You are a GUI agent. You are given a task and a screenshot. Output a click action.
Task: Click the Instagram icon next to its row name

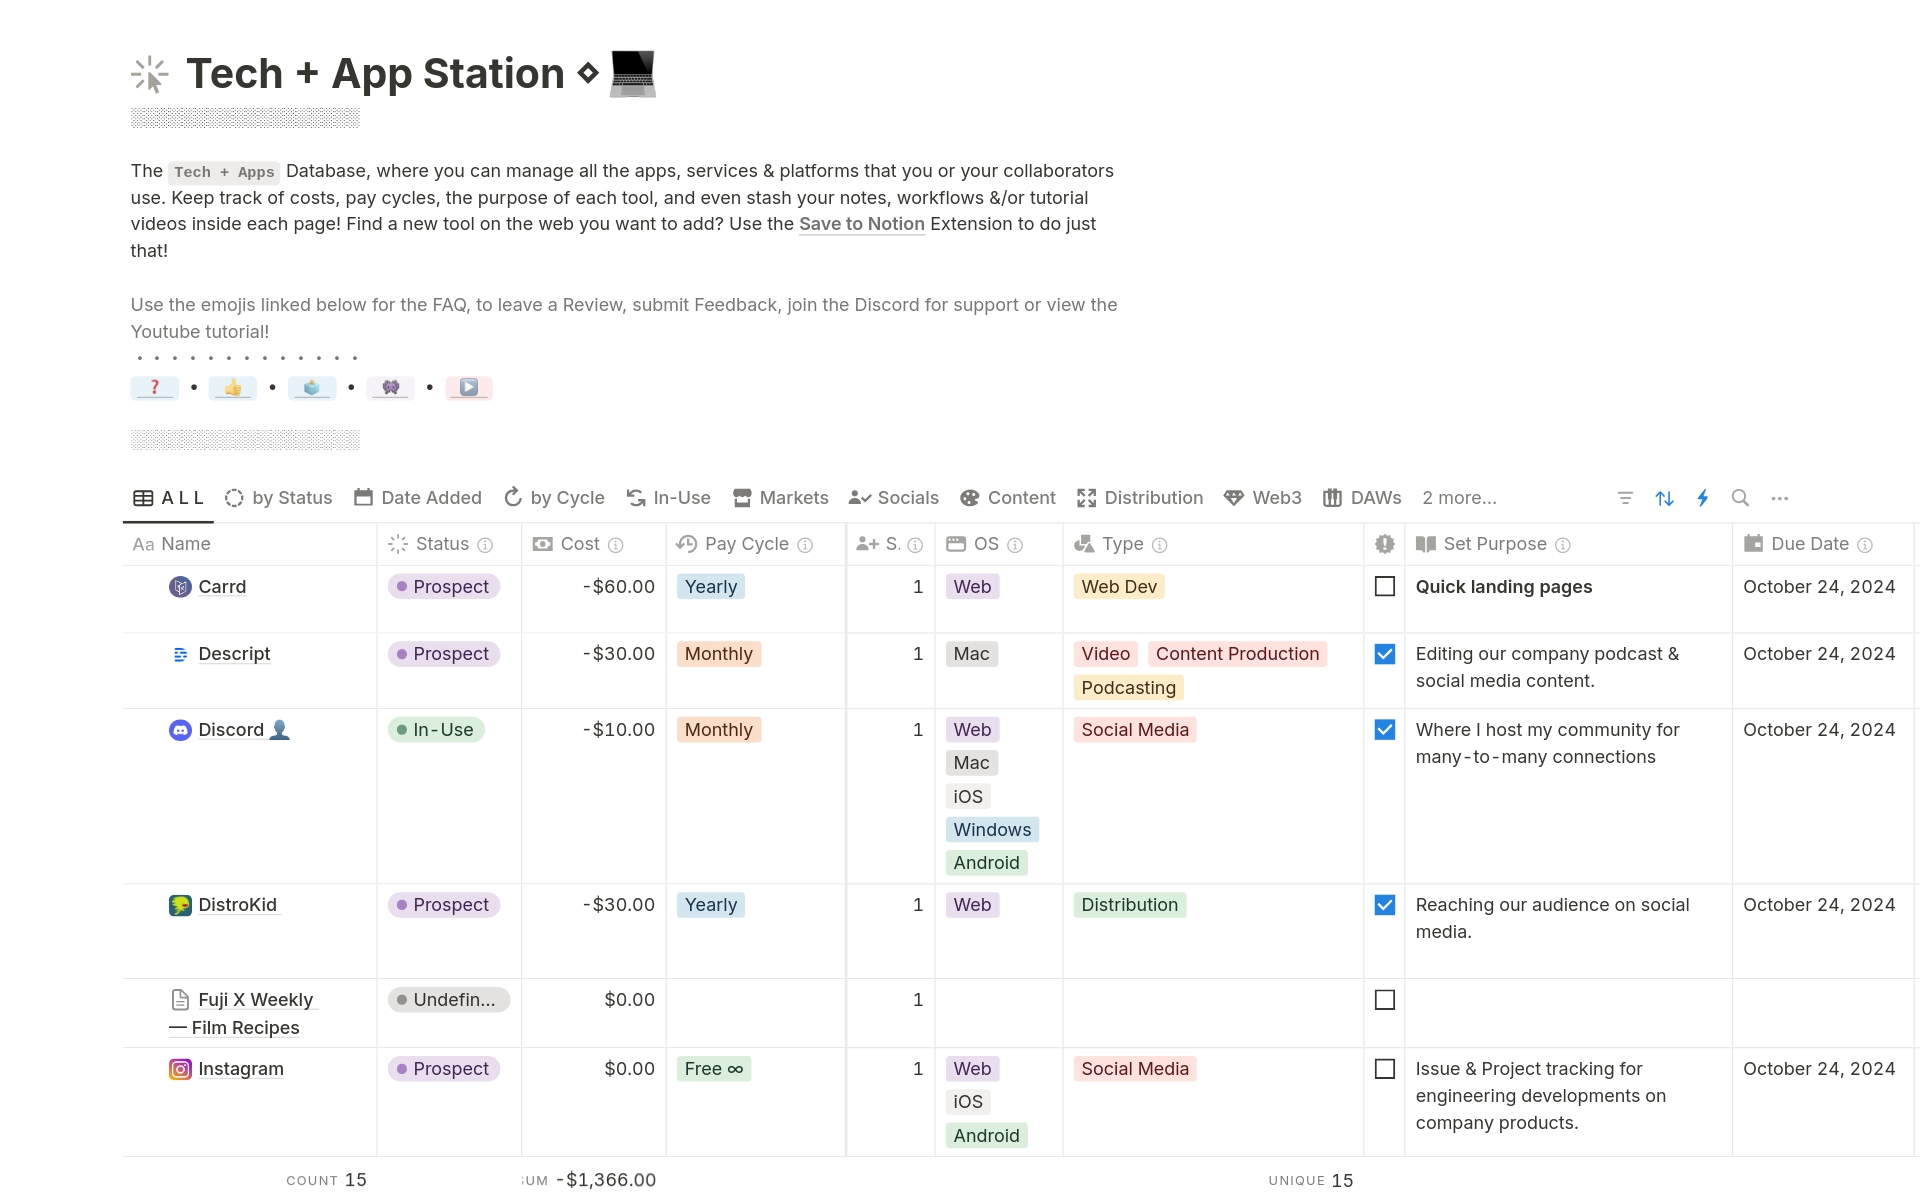point(180,1069)
